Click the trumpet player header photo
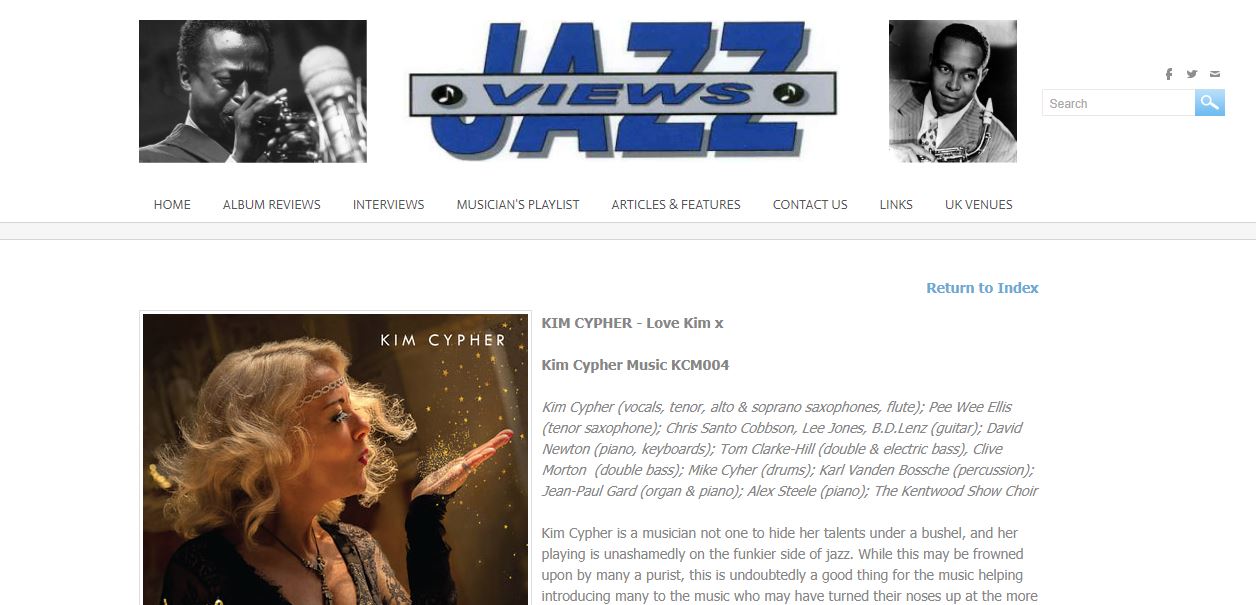Image resolution: width=1256 pixels, height=605 pixels. coord(253,91)
